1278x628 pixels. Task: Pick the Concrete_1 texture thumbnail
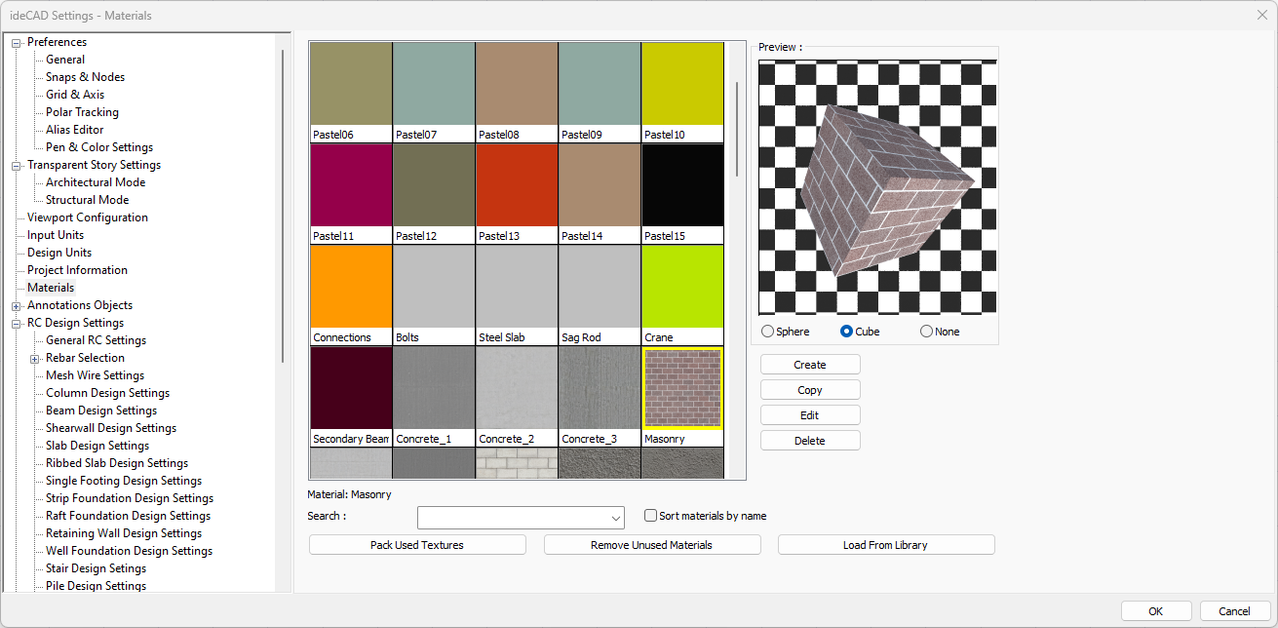[x=433, y=389]
